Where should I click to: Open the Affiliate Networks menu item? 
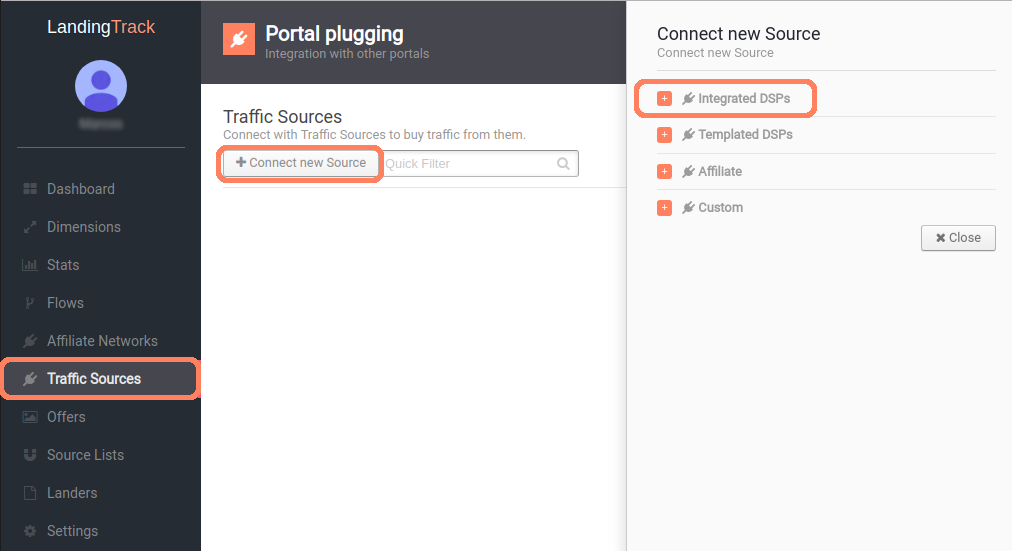(x=101, y=341)
